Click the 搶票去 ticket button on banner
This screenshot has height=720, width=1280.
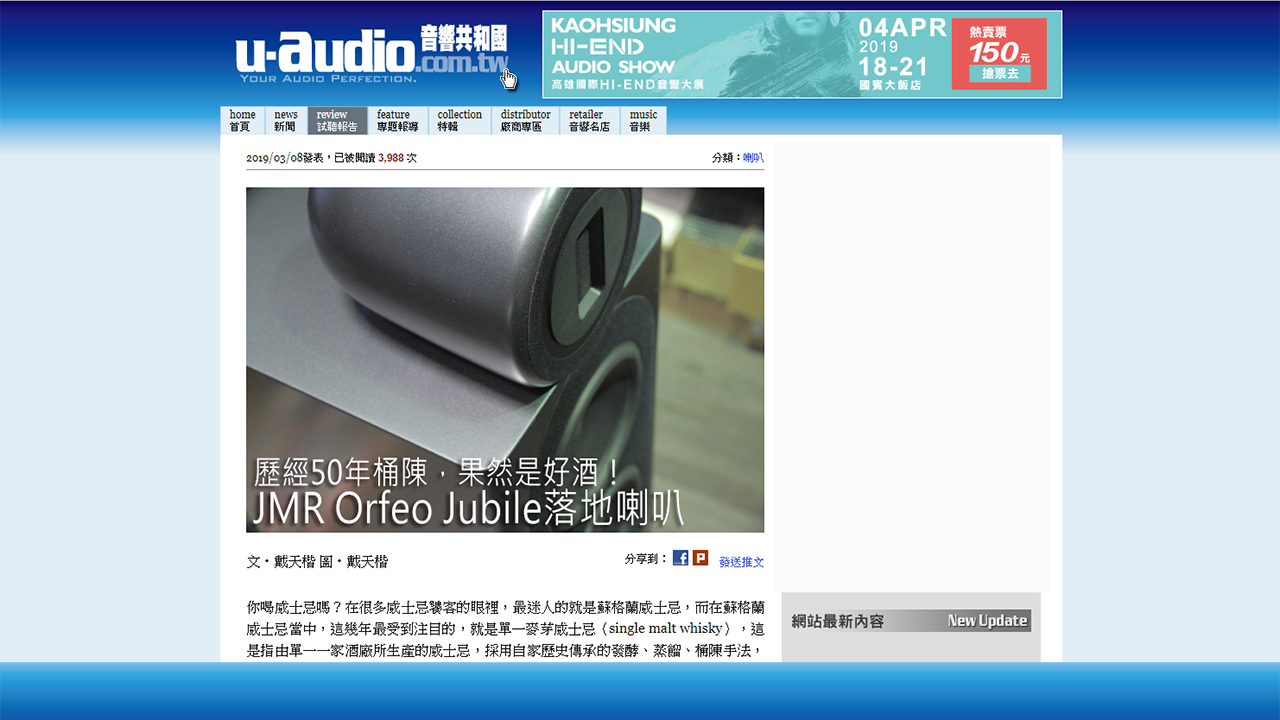tap(999, 74)
